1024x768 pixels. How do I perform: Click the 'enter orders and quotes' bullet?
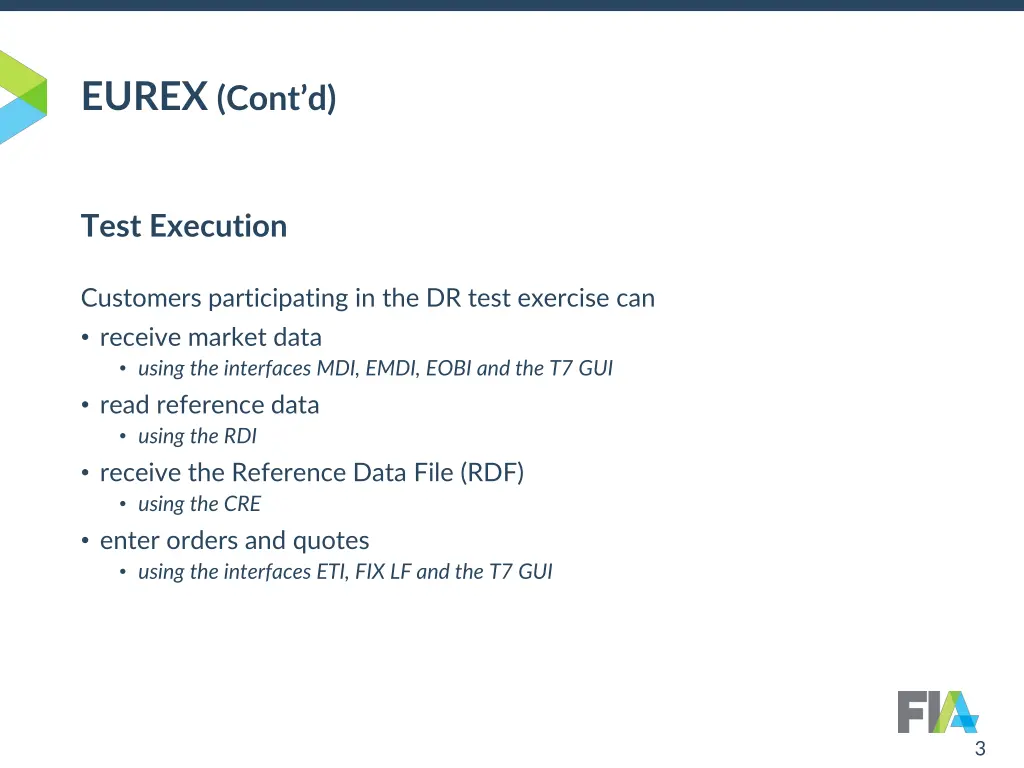coord(234,541)
